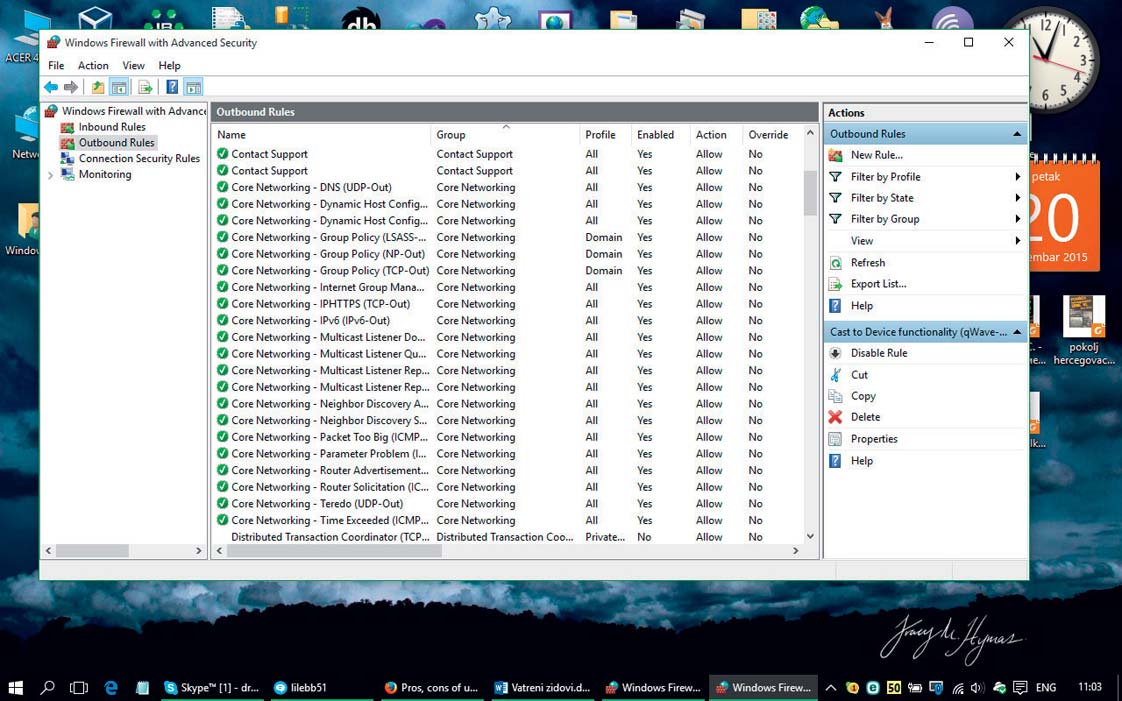Image resolution: width=1122 pixels, height=701 pixels.
Task: Click the blue Help toolbar icon
Action: click(x=172, y=87)
